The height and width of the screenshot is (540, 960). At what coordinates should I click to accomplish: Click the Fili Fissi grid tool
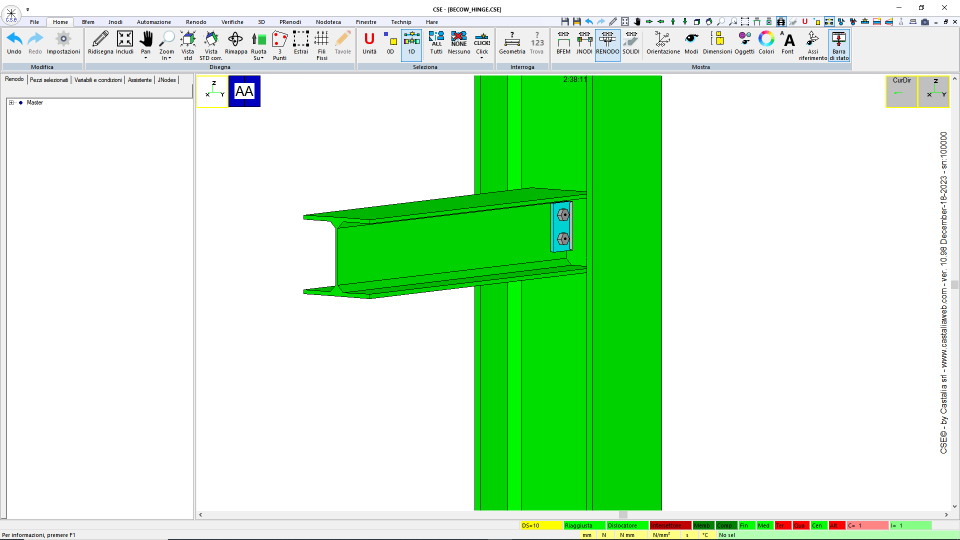point(321,44)
